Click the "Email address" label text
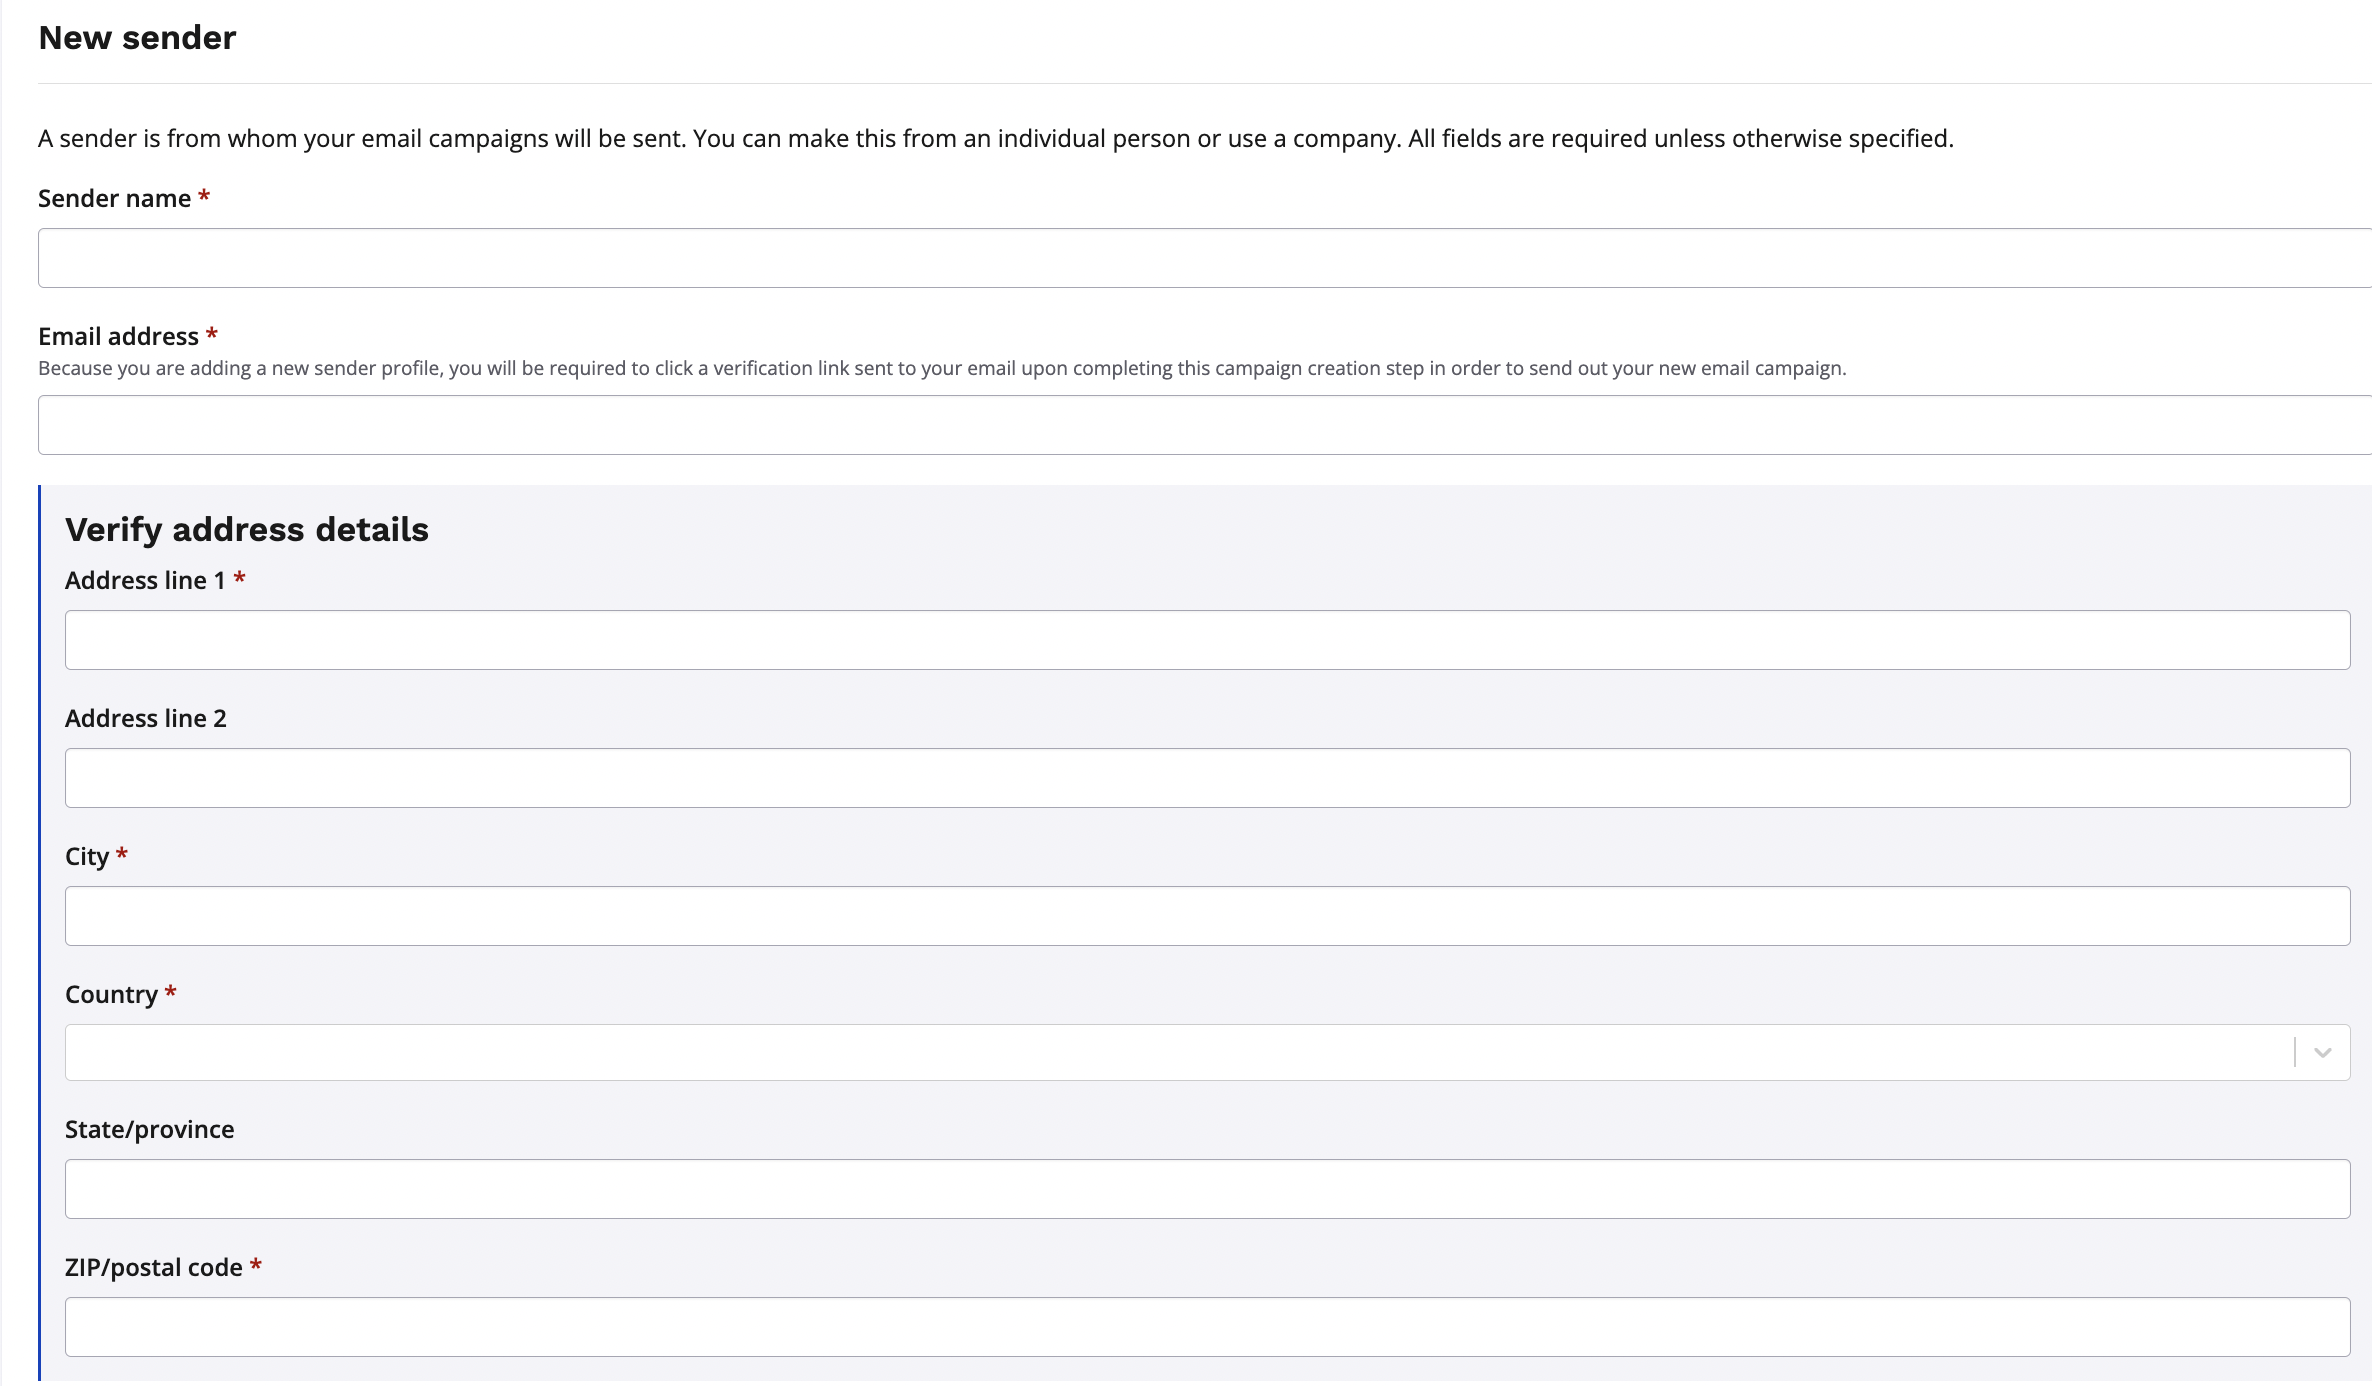 [x=118, y=336]
